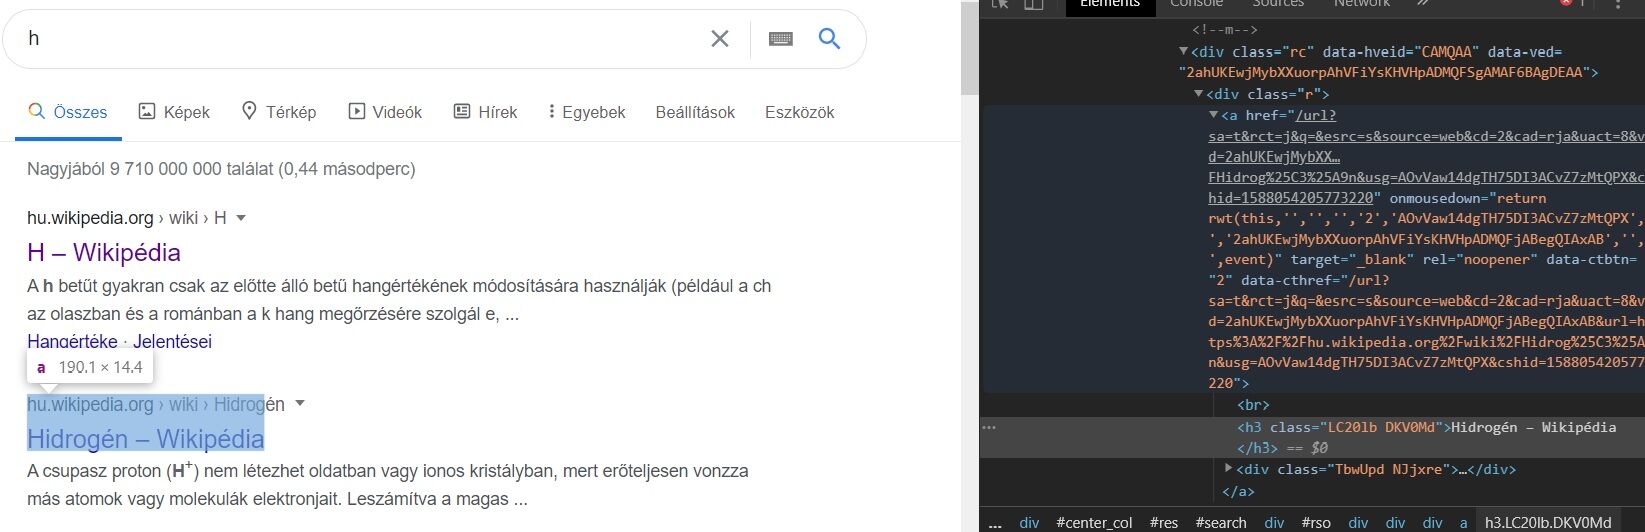Viewport: 1645px width, 532px height.
Task: Click the leading ellipsis in DevTools breadcrumb bar
Action: point(995,522)
